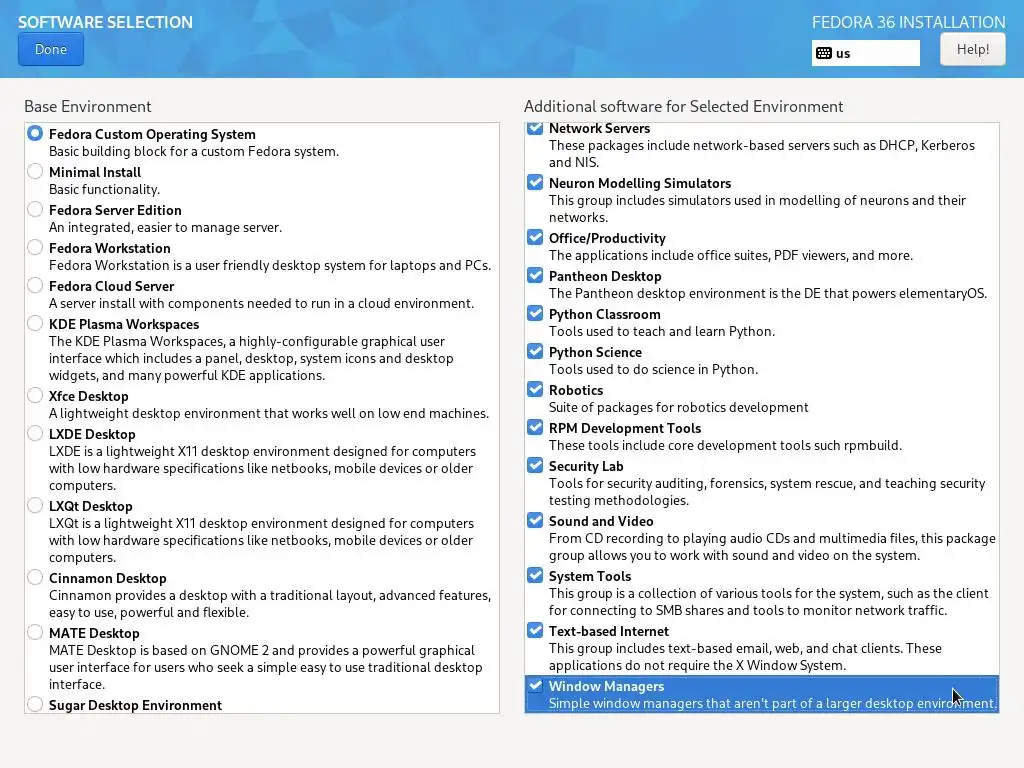The width and height of the screenshot is (1024, 768).
Task: Uncheck the Pantheon Desktop checkbox
Action: click(x=535, y=275)
